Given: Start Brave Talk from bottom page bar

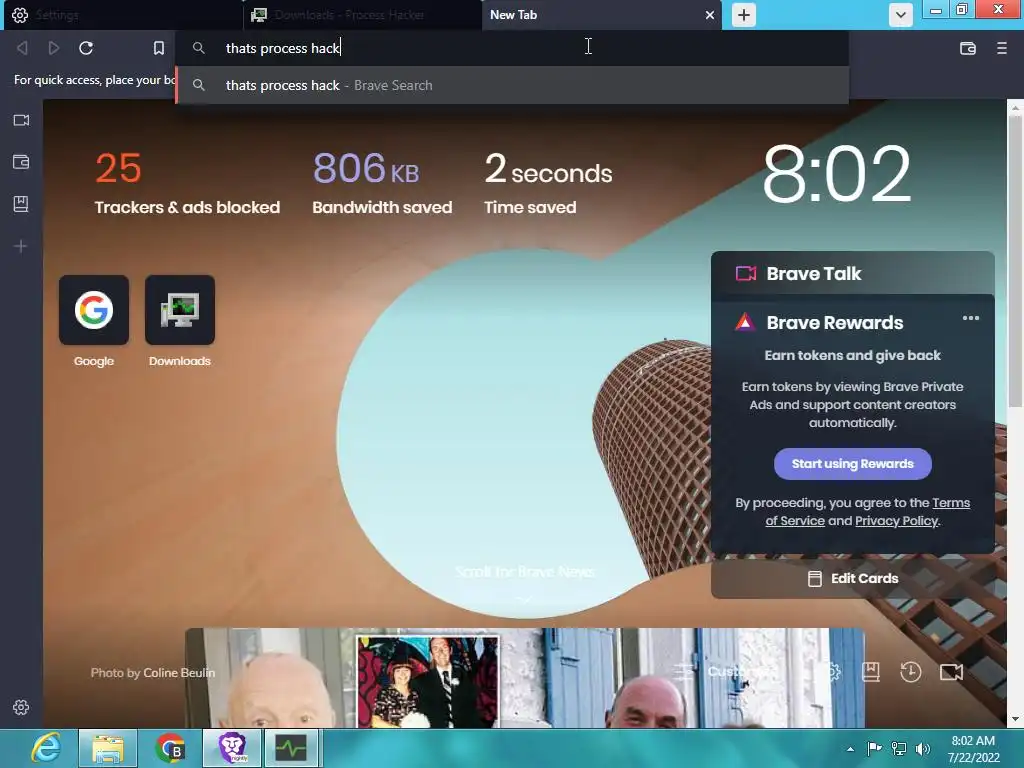Looking at the screenshot, I should tap(951, 672).
